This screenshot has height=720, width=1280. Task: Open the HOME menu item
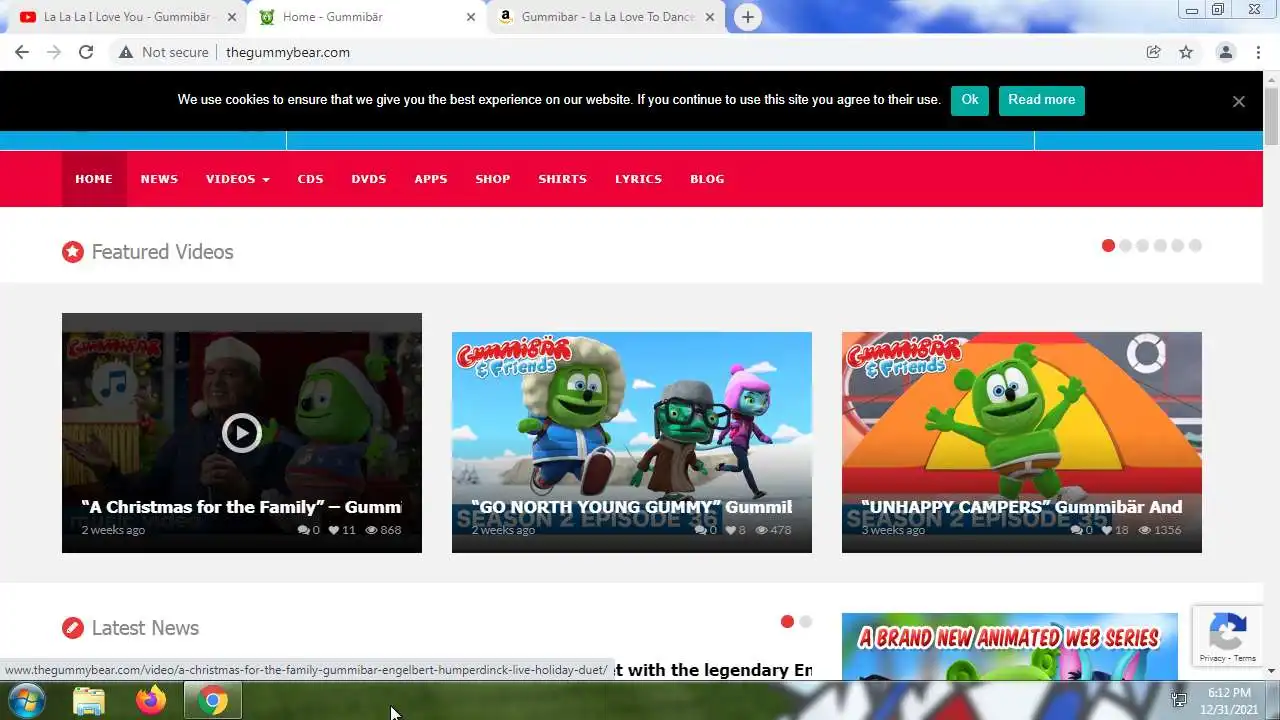pyautogui.click(x=94, y=179)
